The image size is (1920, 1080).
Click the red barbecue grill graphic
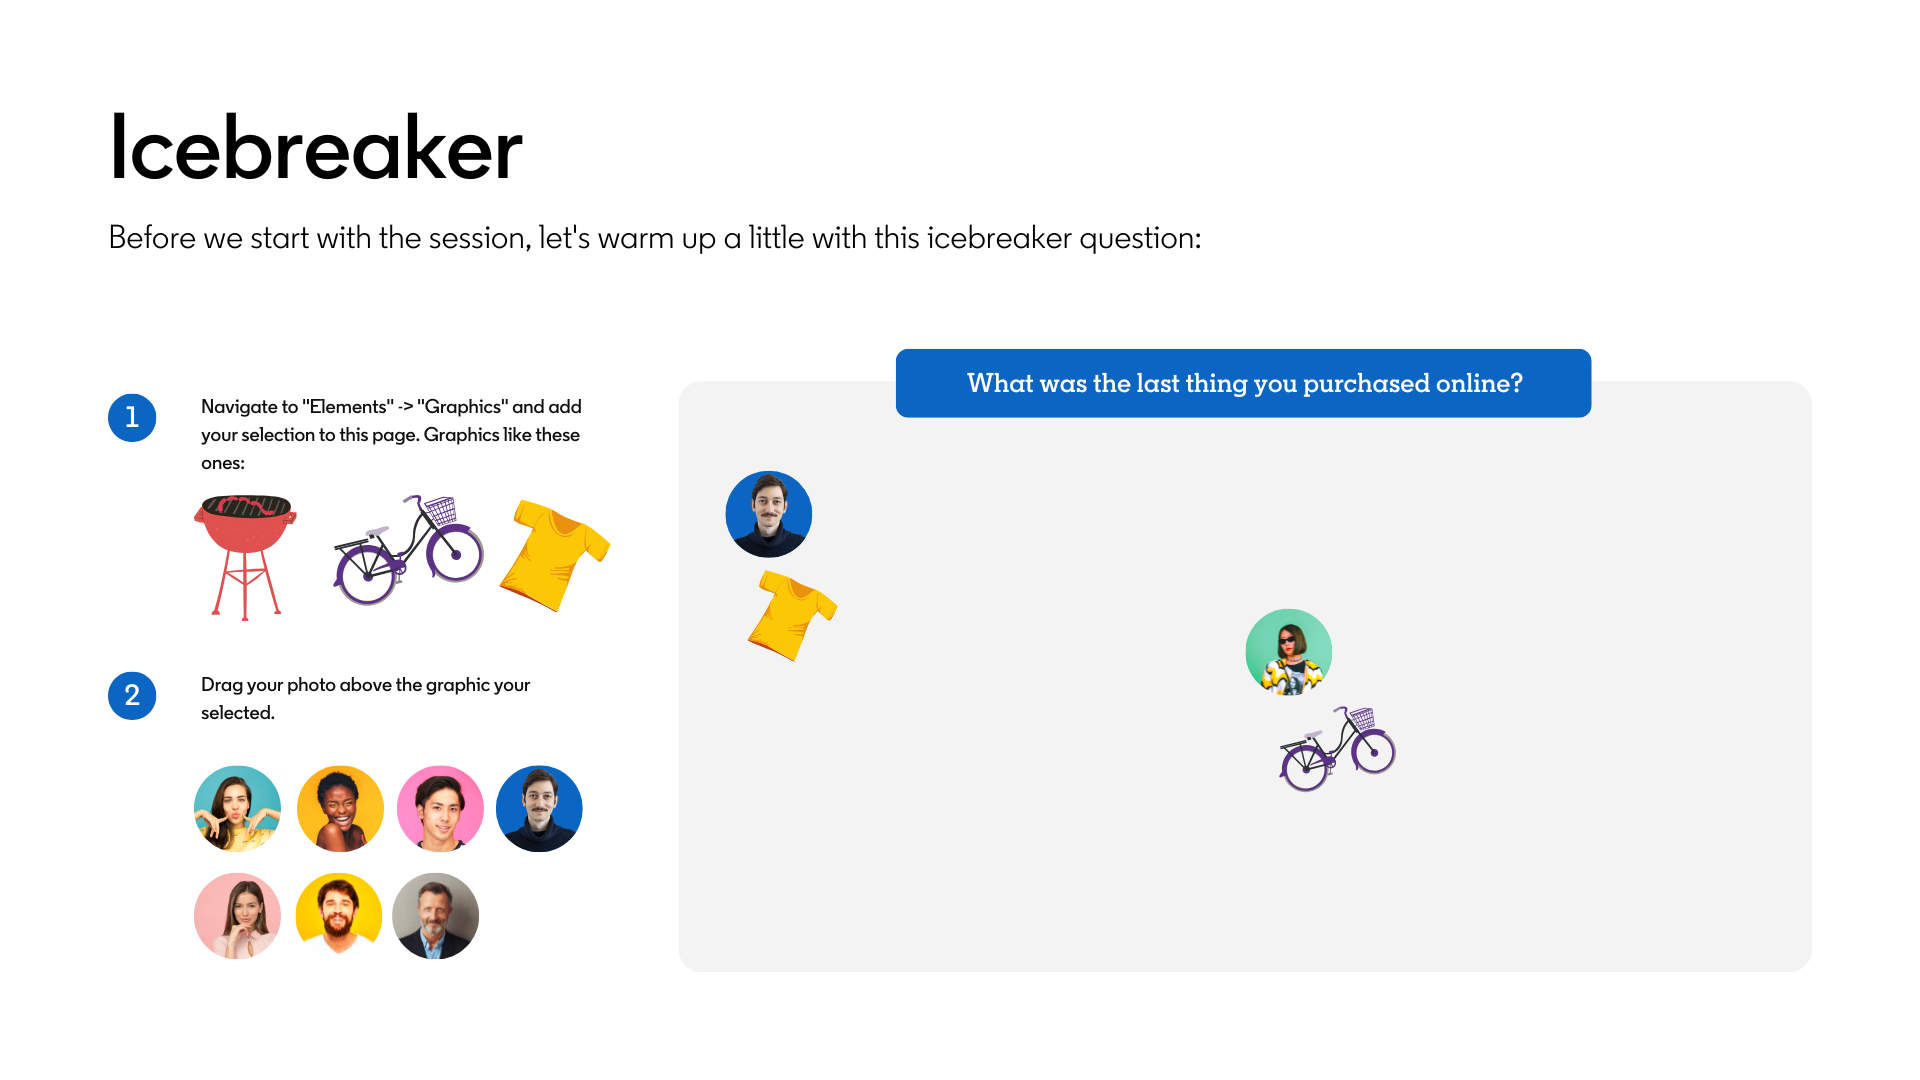point(245,553)
